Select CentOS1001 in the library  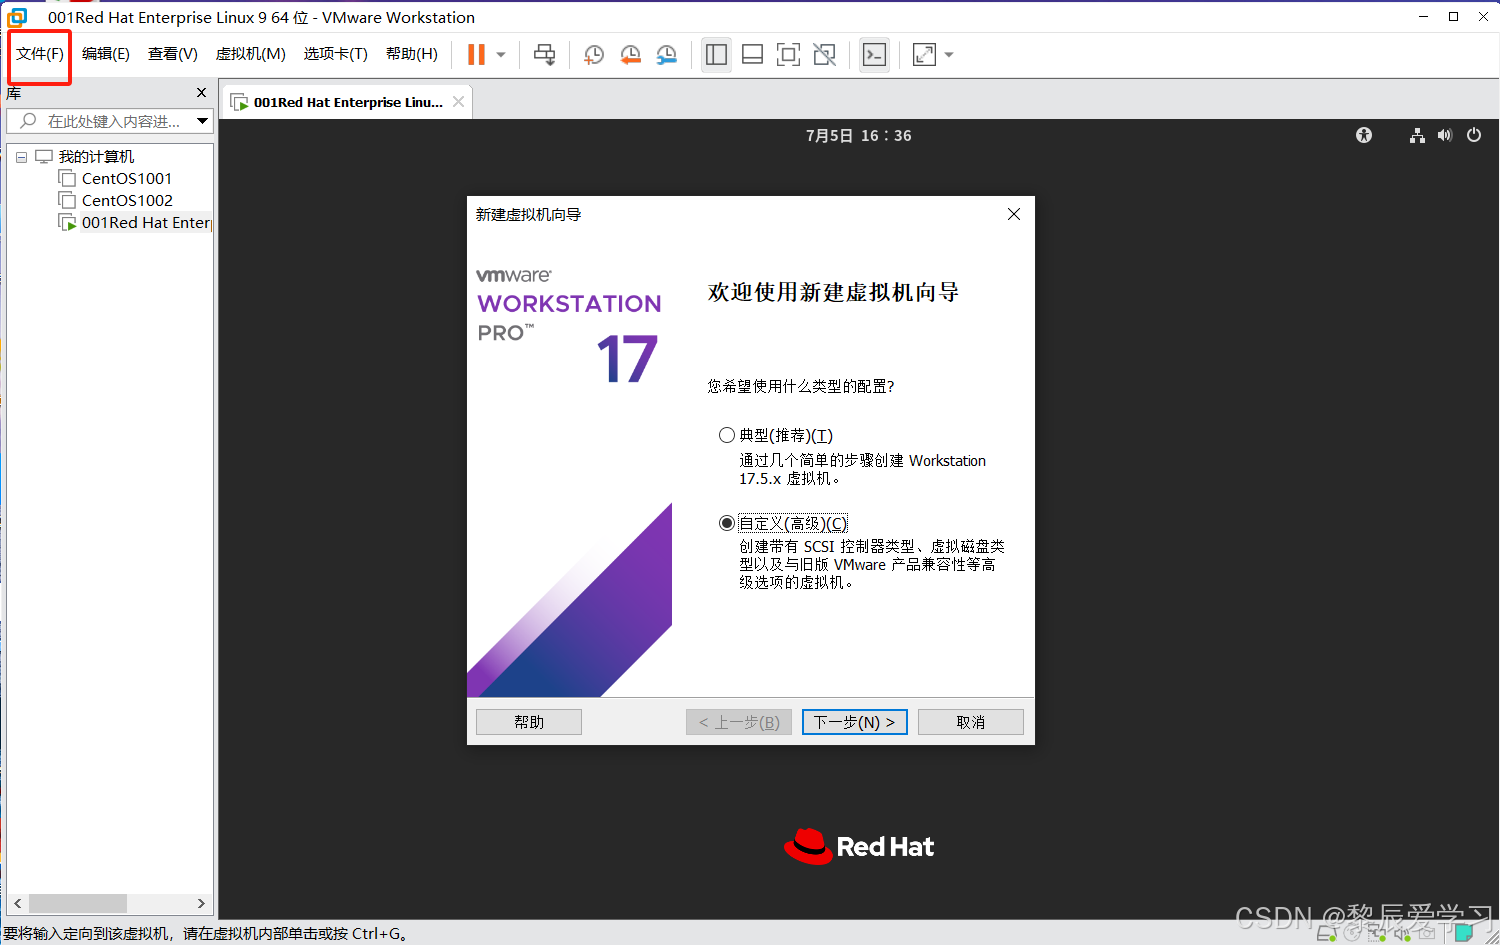127,179
